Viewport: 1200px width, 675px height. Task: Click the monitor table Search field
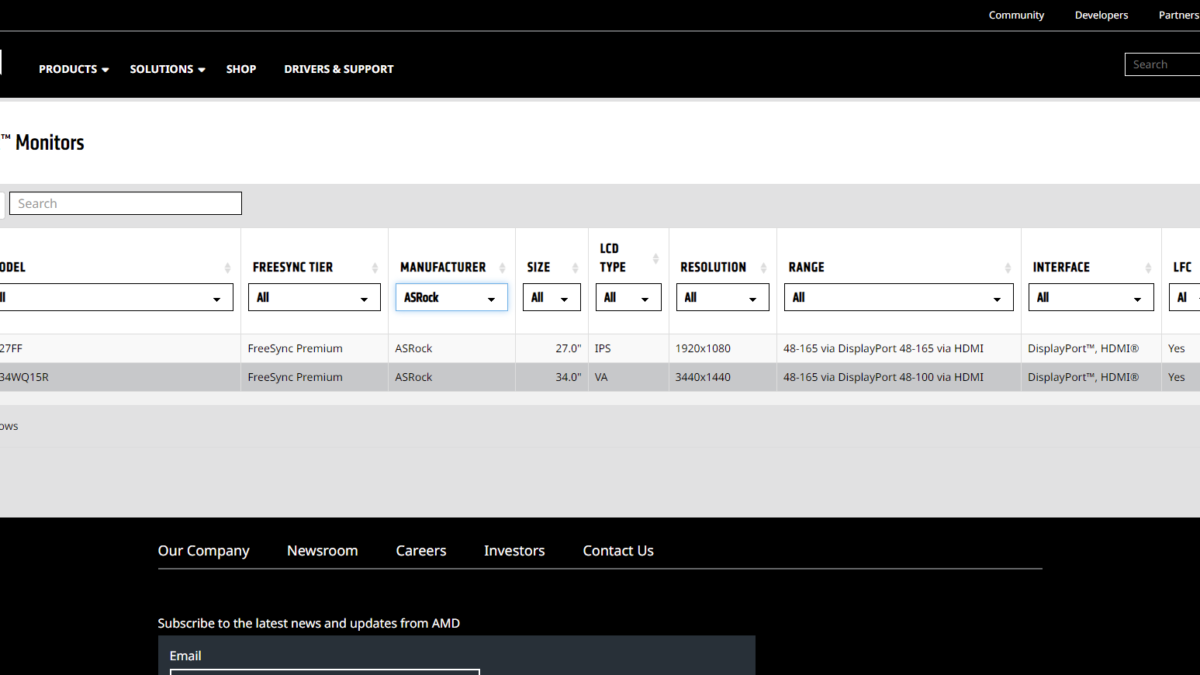125,203
